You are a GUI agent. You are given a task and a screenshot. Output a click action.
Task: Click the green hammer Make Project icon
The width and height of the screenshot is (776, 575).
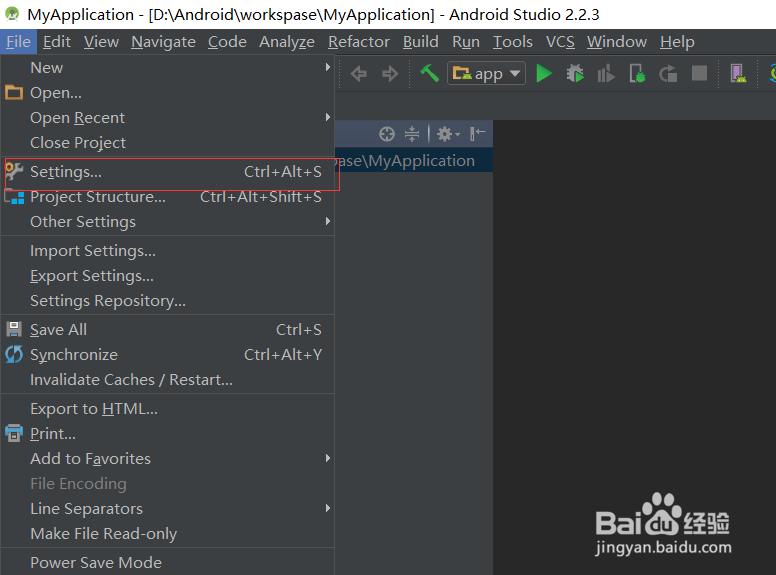[429, 73]
